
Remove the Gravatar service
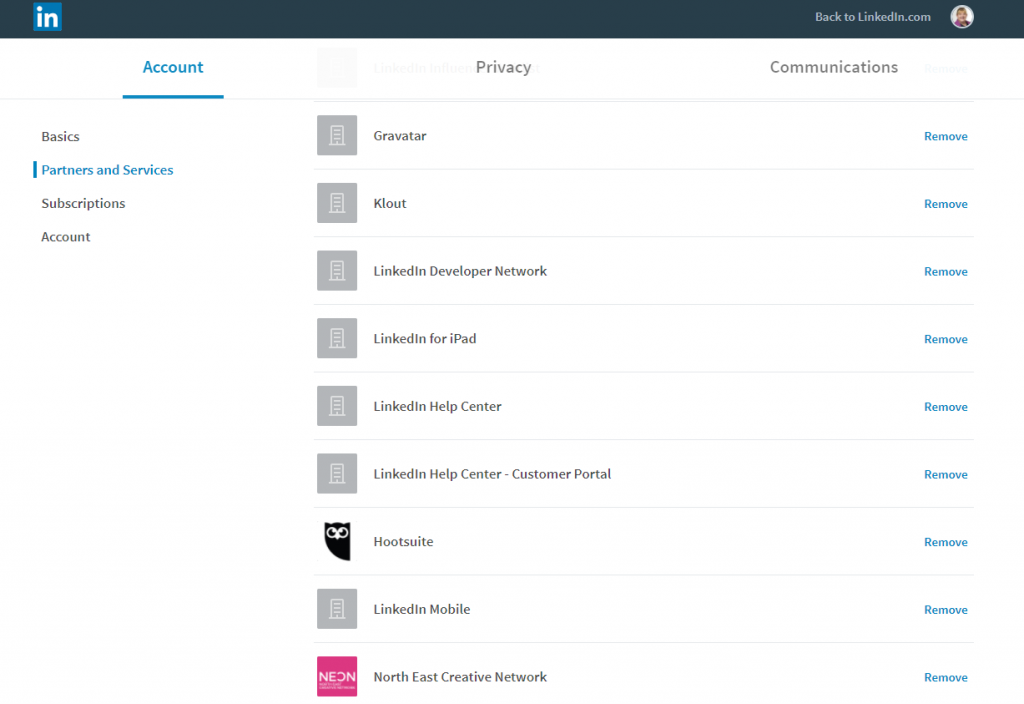click(946, 136)
